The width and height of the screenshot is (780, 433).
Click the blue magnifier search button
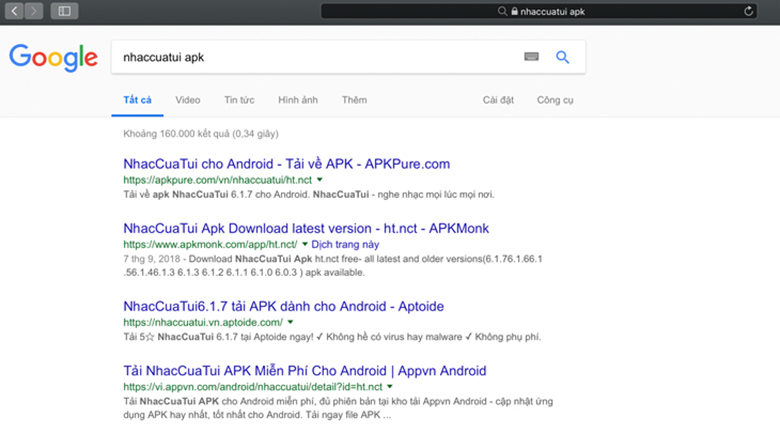click(562, 57)
